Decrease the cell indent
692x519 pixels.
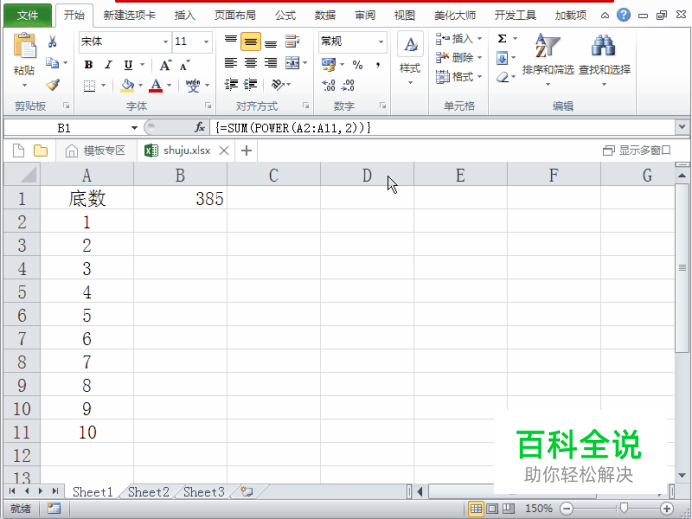(x=231, y=84)
